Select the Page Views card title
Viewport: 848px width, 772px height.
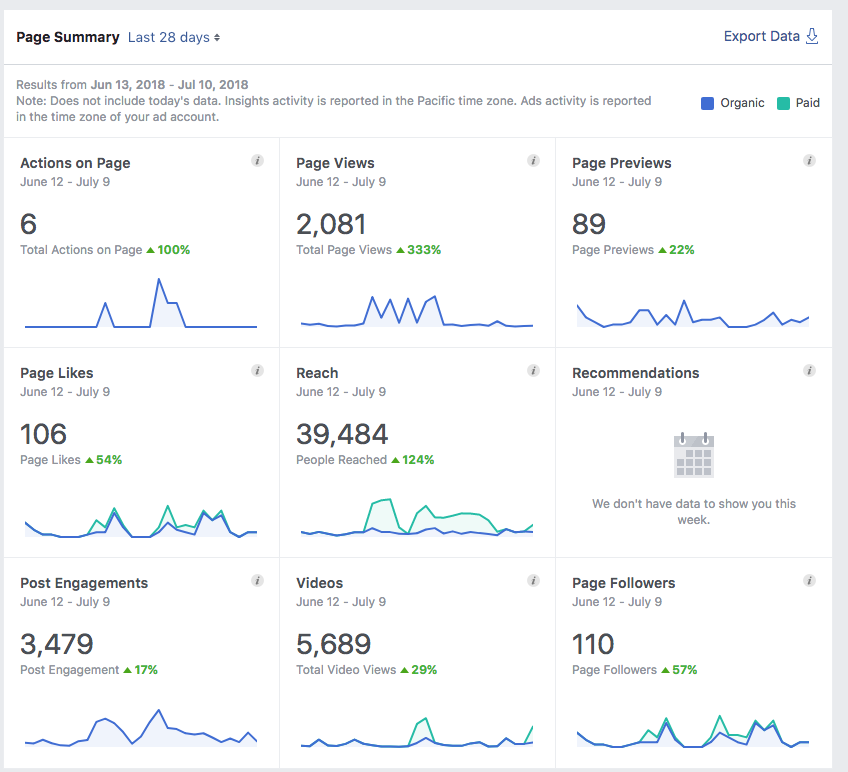coord(335,163)
